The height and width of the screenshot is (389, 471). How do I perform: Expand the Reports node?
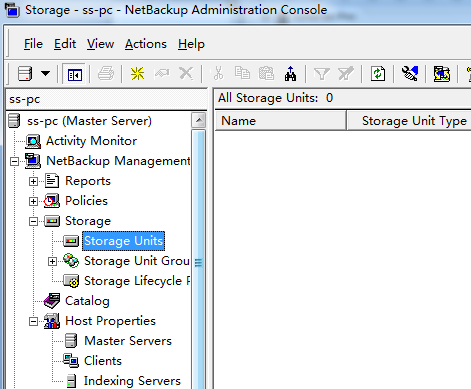(x=33, y=181)
